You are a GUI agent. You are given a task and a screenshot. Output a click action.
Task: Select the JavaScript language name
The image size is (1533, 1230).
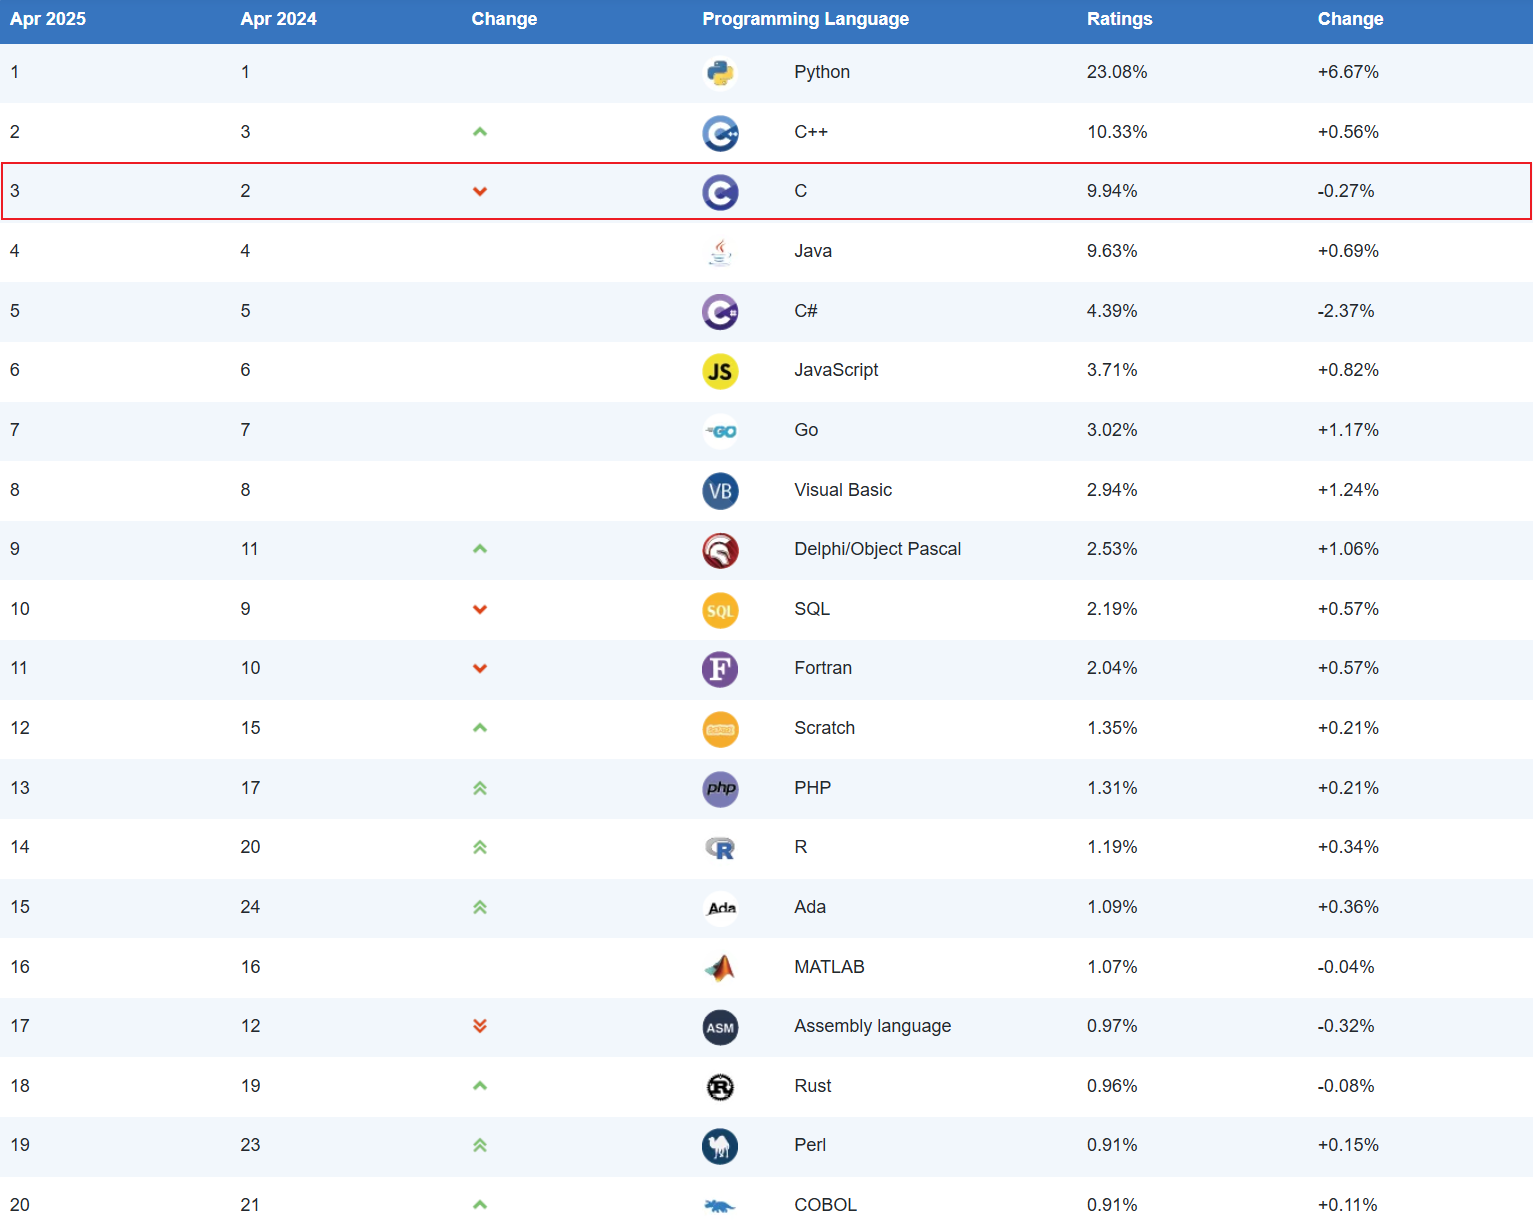836,370
